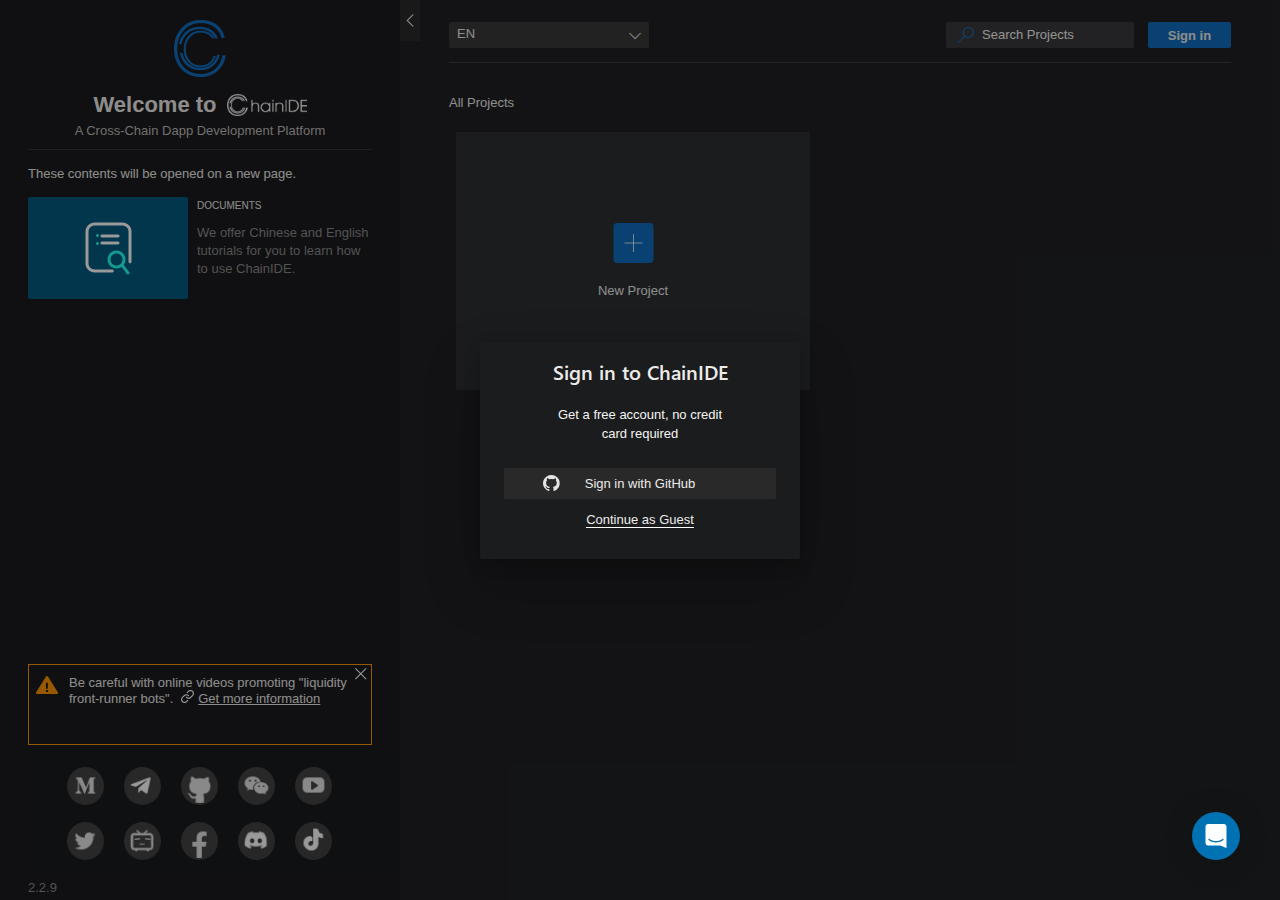Open the Medium social link icon
Image resolution: width=1280 pixels, height=900 pixels.
(x=86, y=786)
